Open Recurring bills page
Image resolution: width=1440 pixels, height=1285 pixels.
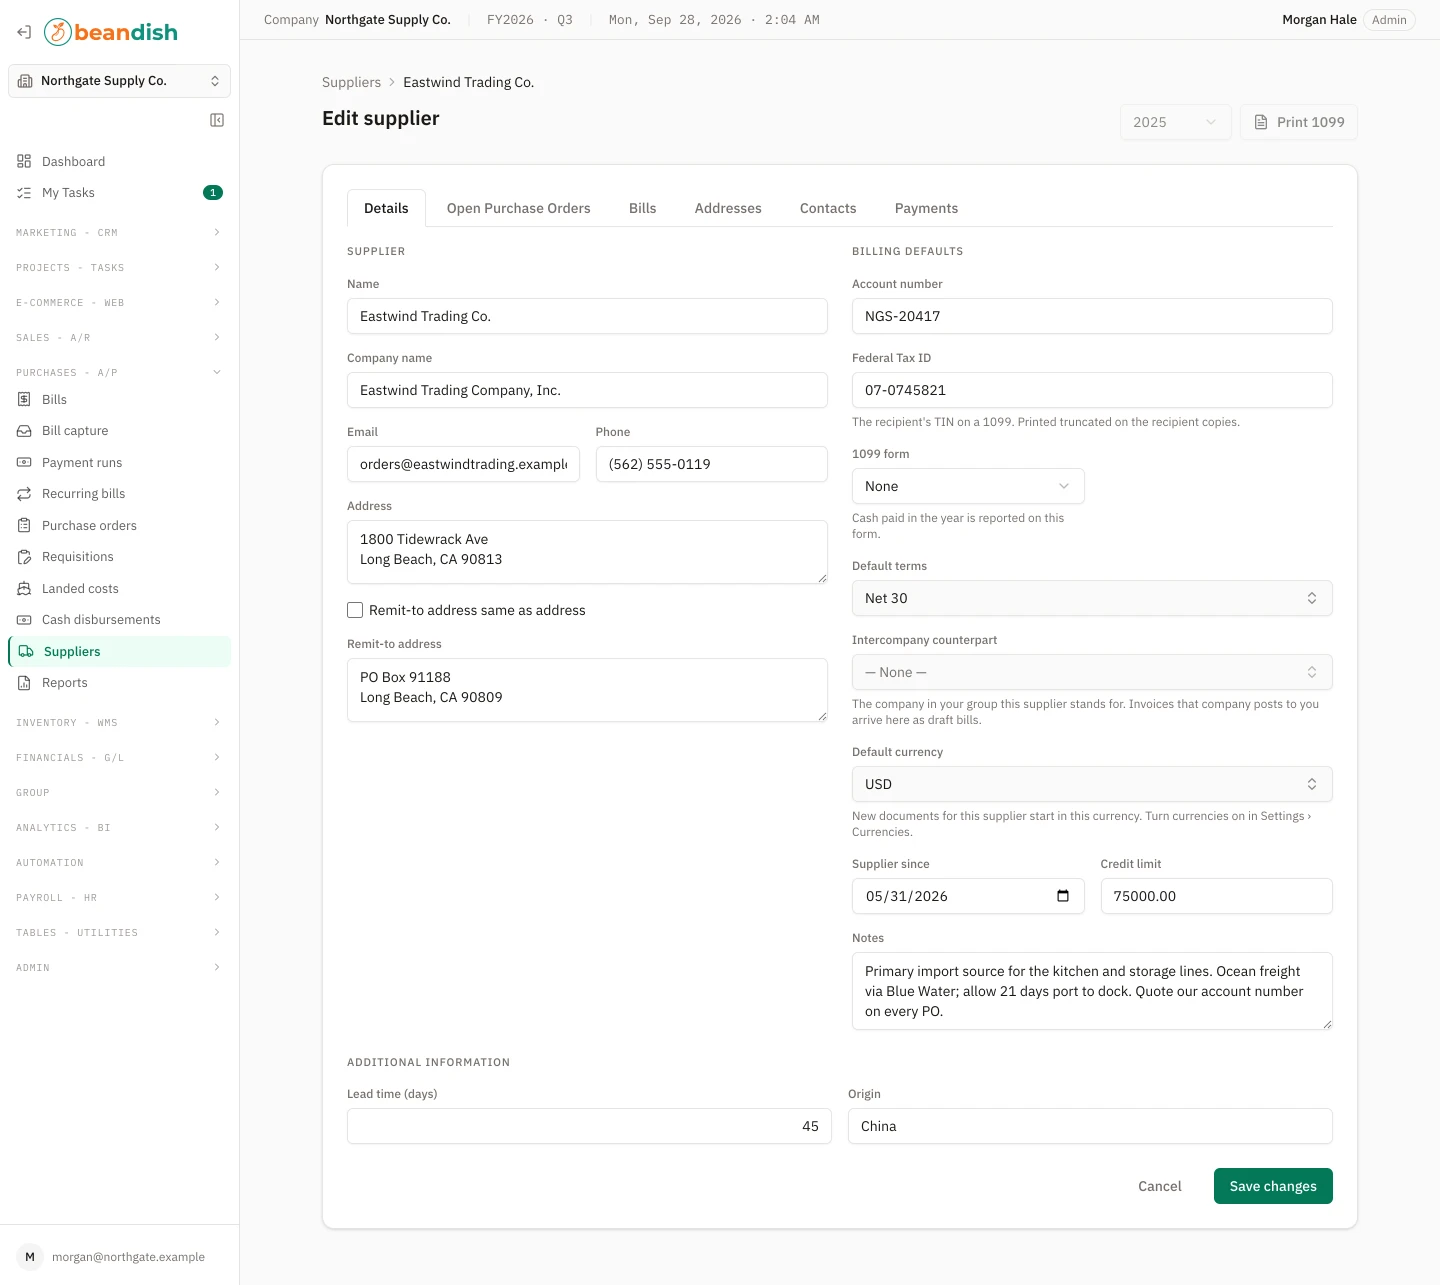click(119, 494)
